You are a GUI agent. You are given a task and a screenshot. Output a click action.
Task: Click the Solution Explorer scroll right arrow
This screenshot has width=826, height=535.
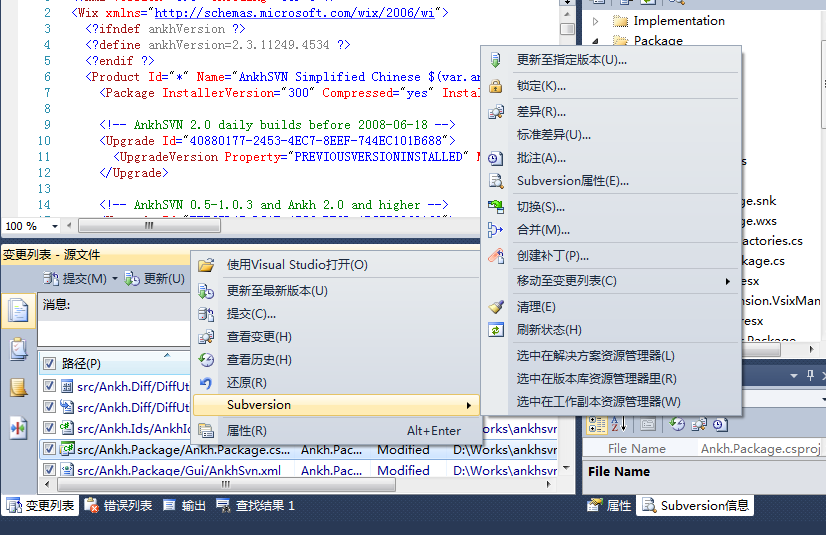pos(811,349)
